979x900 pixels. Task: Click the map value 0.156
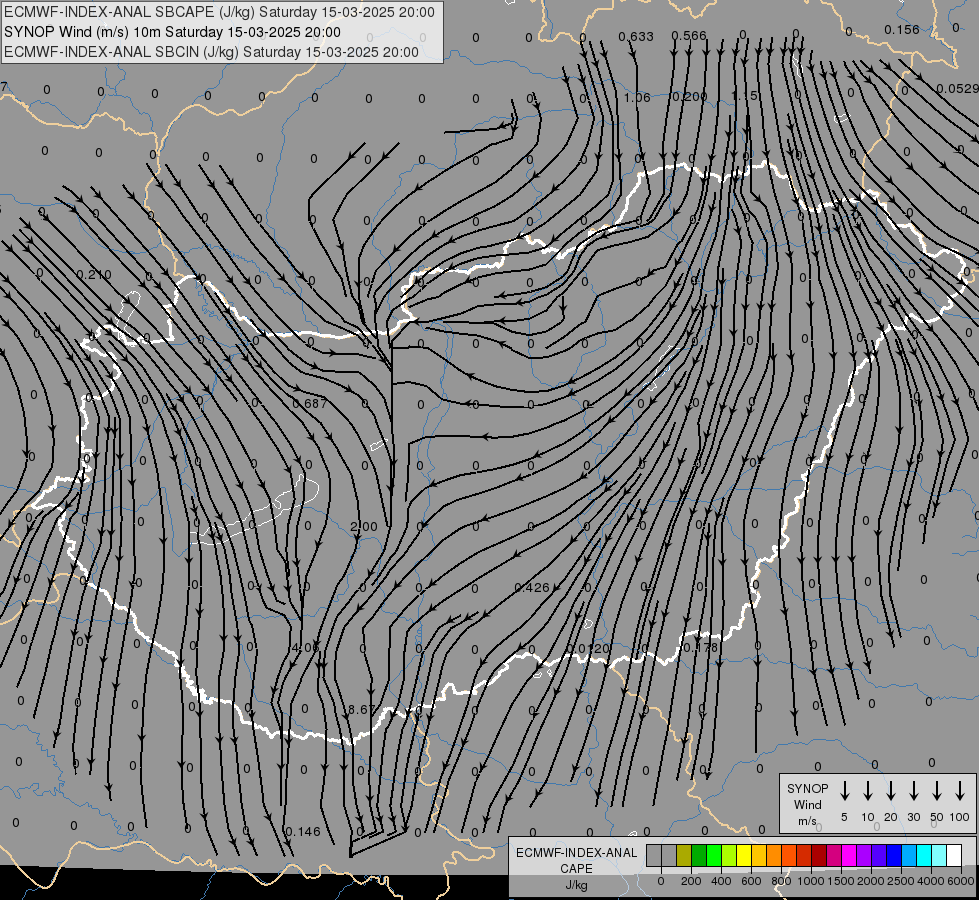coord(902,29)
